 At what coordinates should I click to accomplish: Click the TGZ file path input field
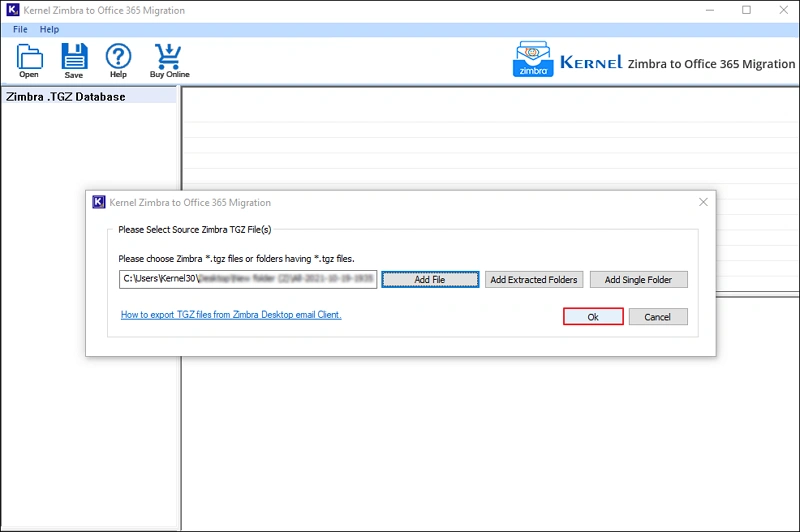[x=248, y=280]
